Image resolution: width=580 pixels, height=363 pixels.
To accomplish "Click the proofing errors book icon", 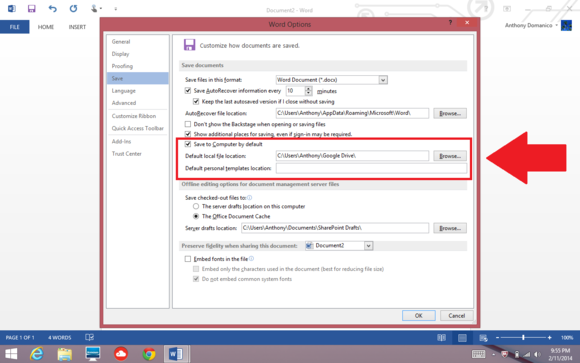I will (x=90, y=337).
